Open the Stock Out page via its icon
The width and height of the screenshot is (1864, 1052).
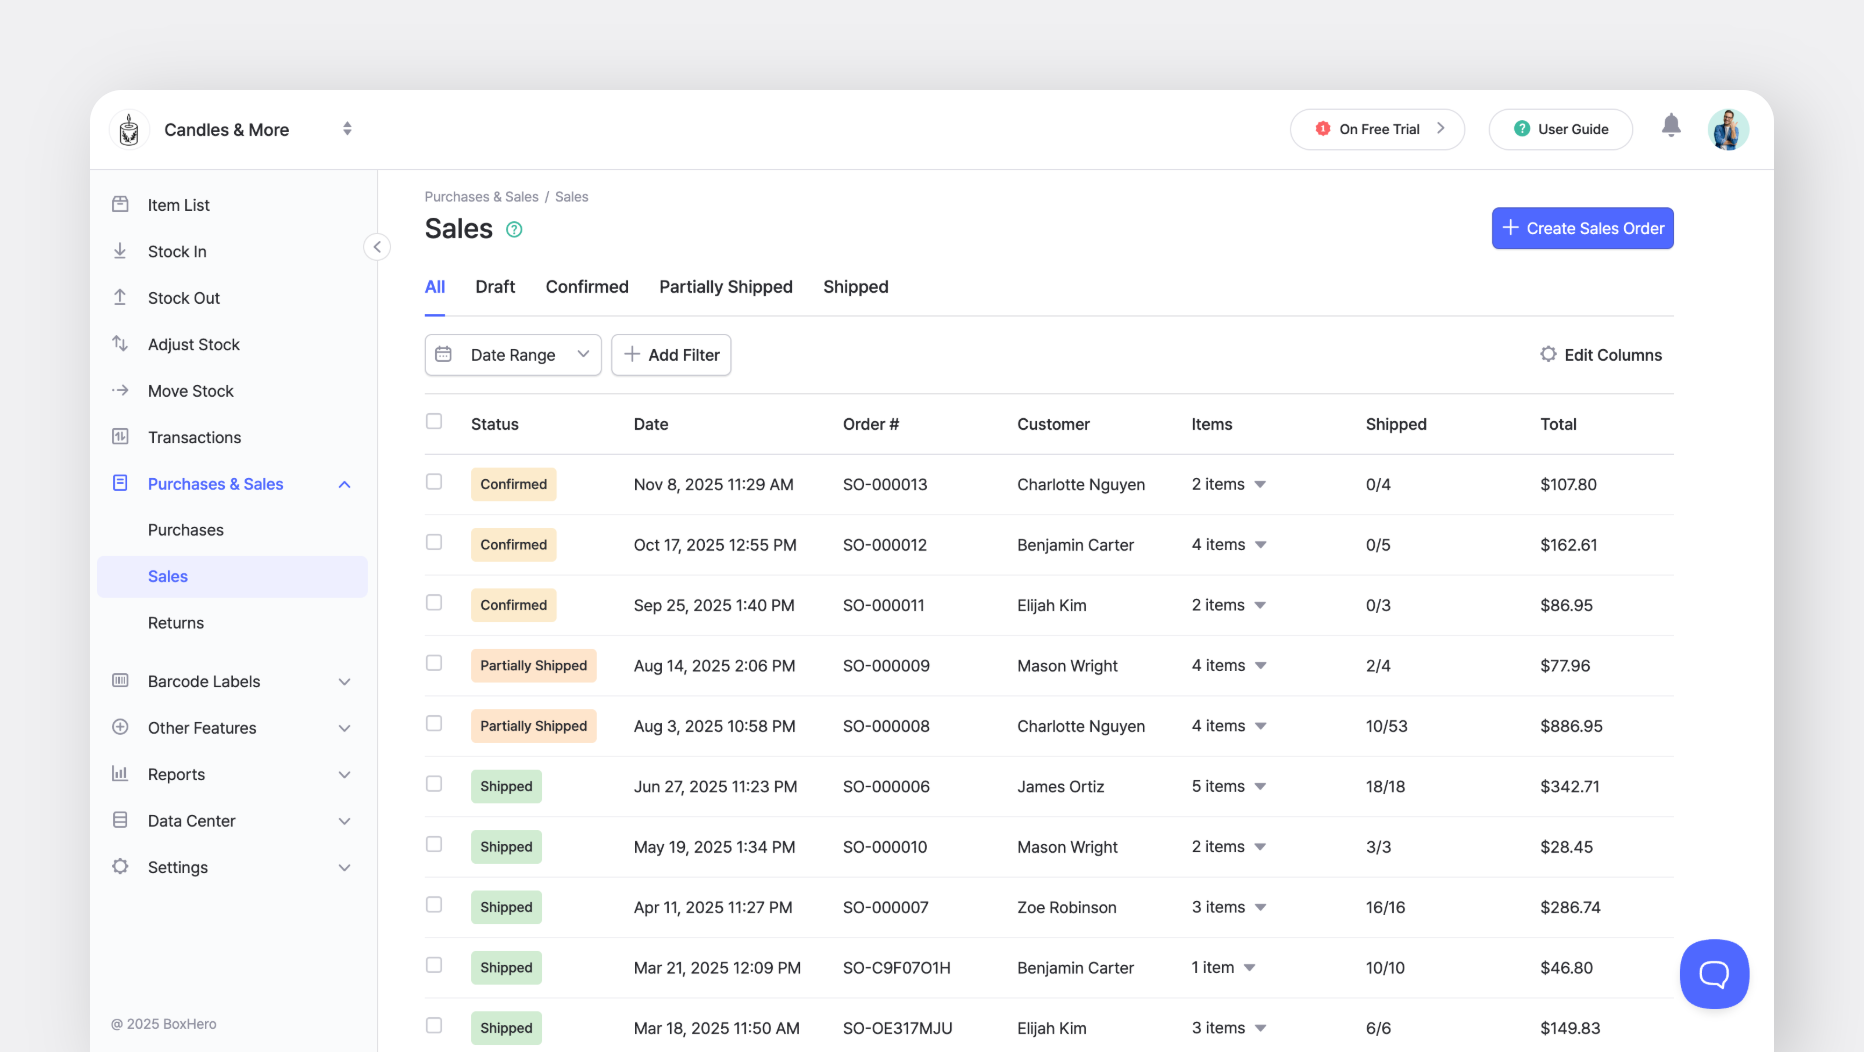(x=120, y=297)
